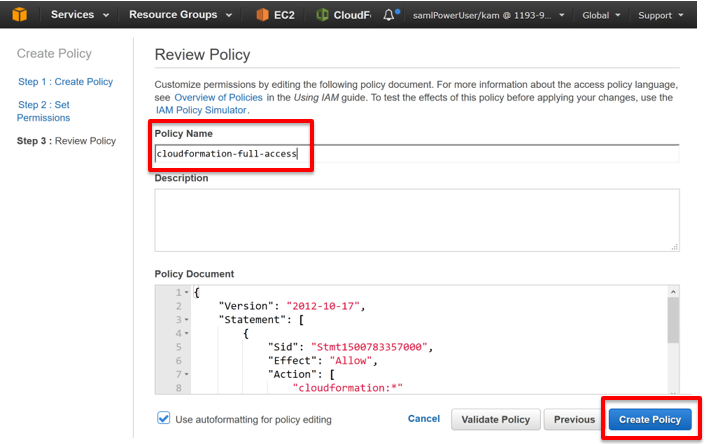Screen dimensions: 706x444
Task: Cancel the policy creation
Action: (x=424, y=418)
